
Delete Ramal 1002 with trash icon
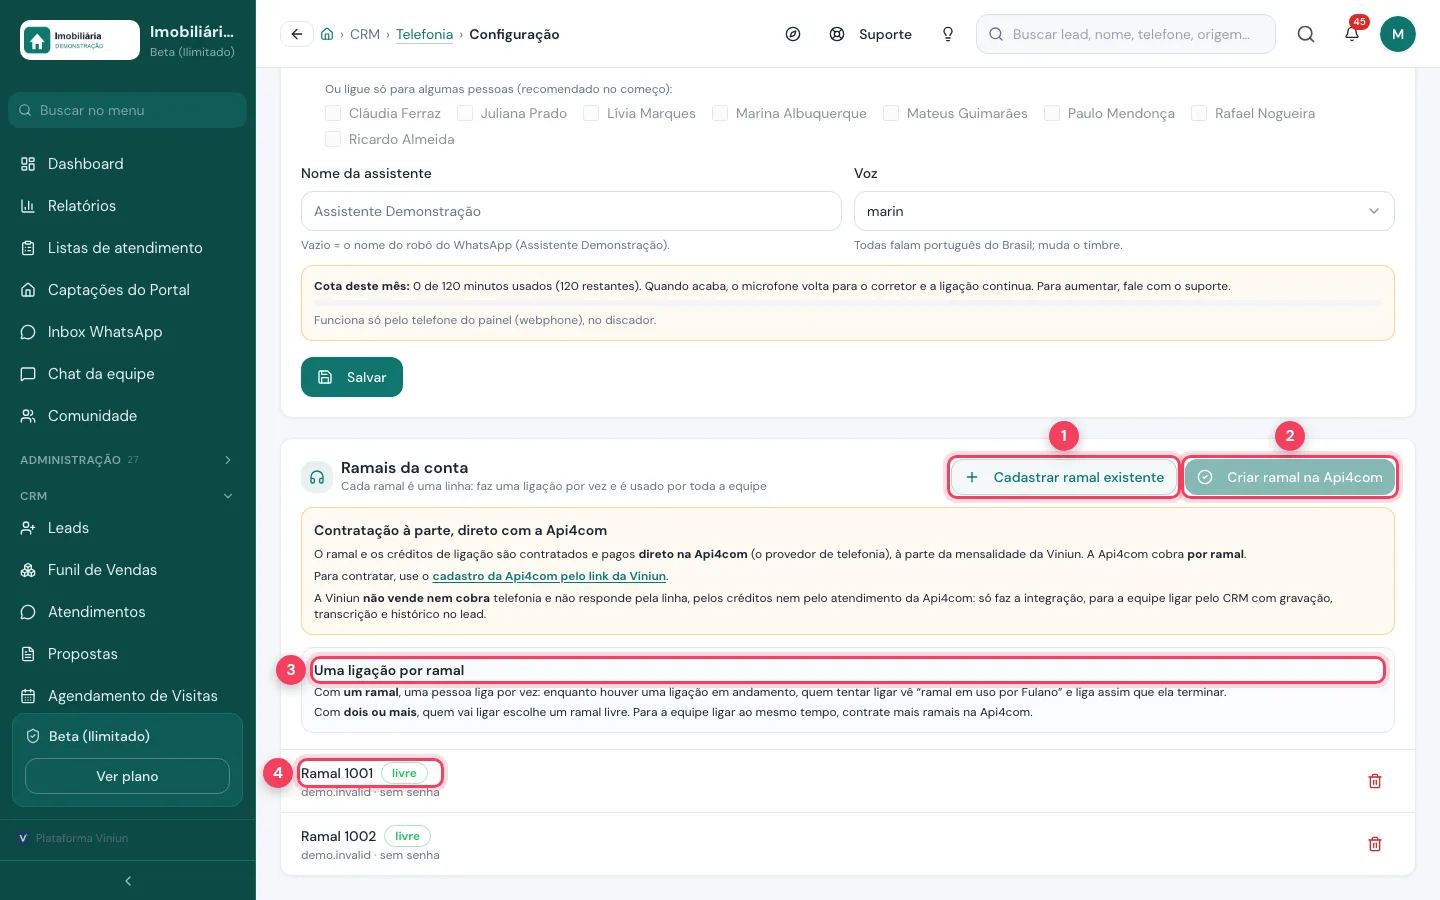[1375, 844]
